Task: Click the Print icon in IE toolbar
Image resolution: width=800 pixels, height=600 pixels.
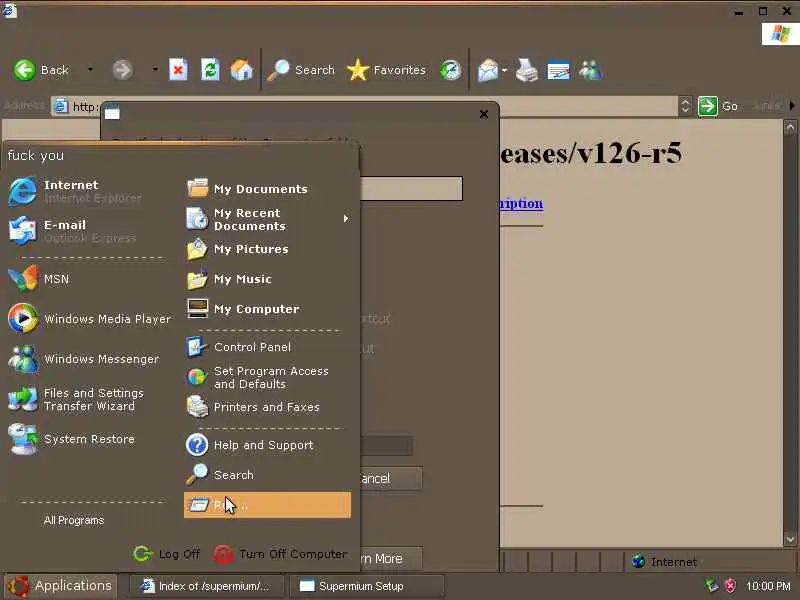Action: pyautogui.click(x=527, y=70)
